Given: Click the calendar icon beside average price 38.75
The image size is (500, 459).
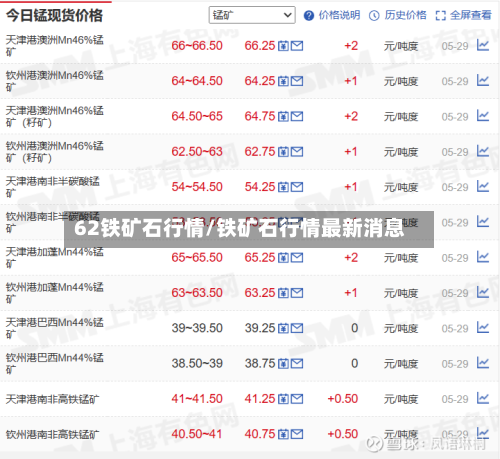Looking at the screenshot, I should pyautogui.click(x=283, y=364).
